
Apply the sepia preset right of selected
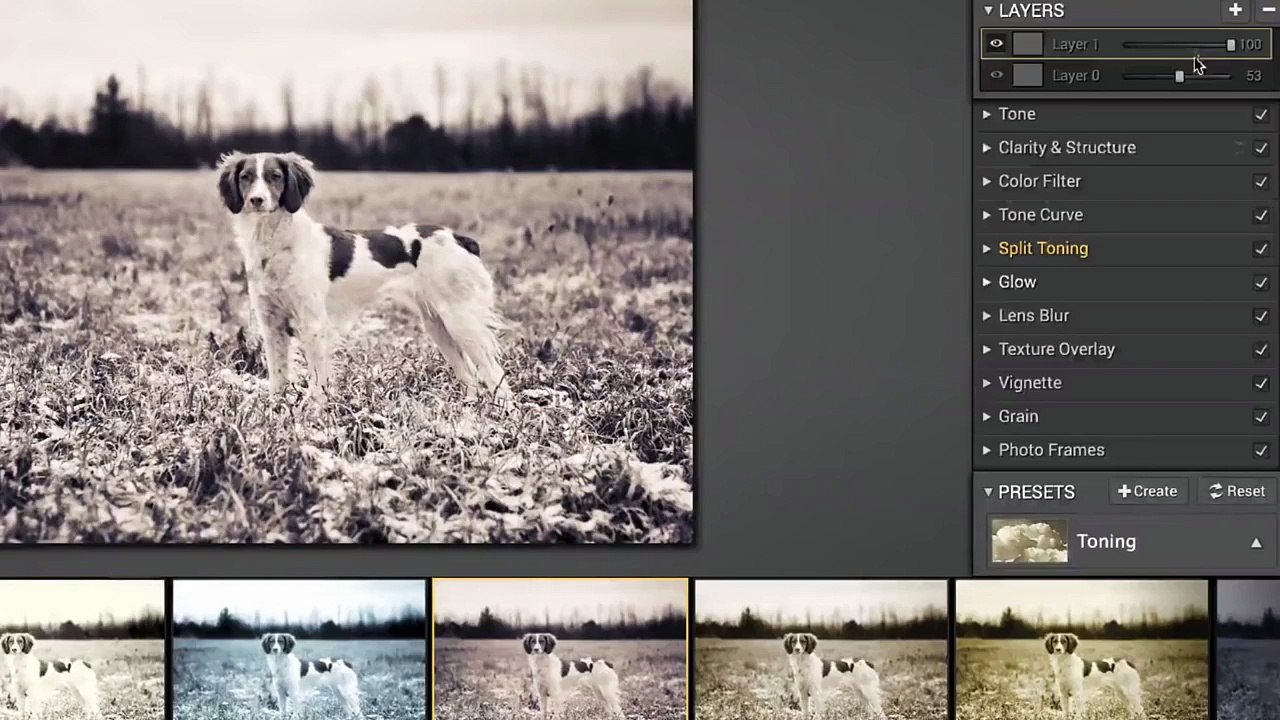click(x=821, y=650)
